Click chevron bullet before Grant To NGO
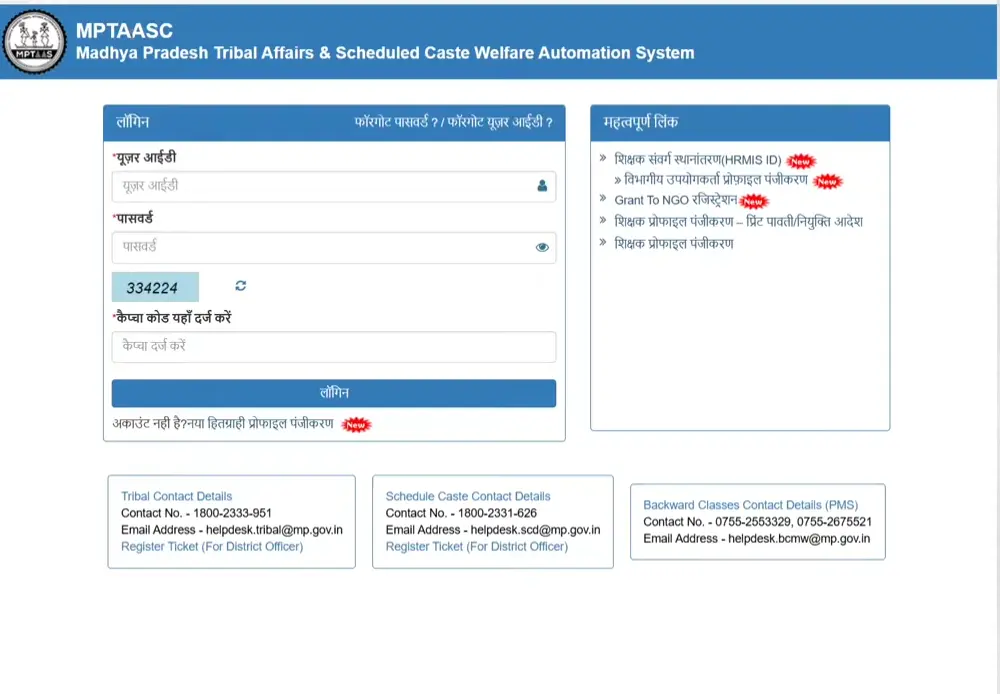1000x694 pixels. (603, 198)
